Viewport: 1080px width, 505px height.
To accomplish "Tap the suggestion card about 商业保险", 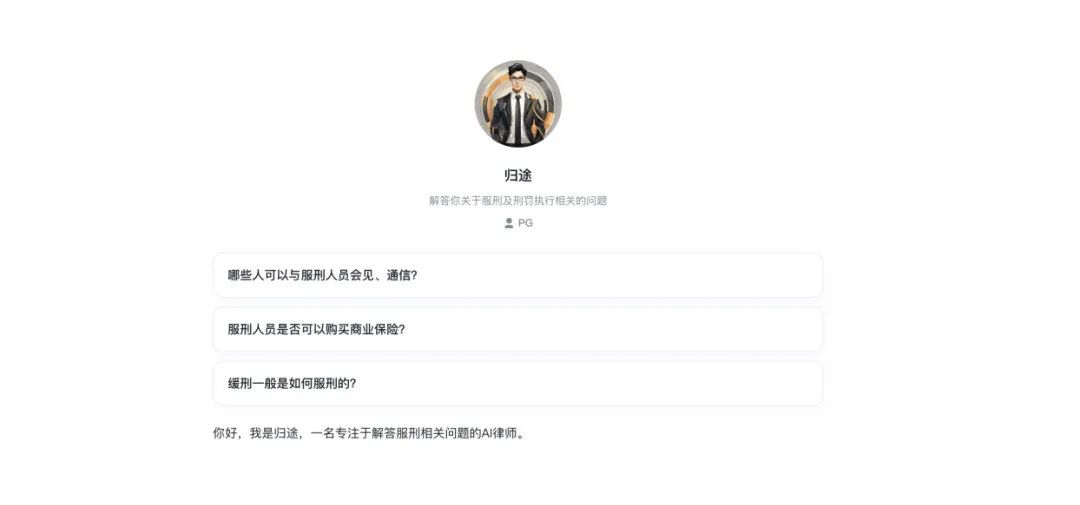I will pos(518,329).
